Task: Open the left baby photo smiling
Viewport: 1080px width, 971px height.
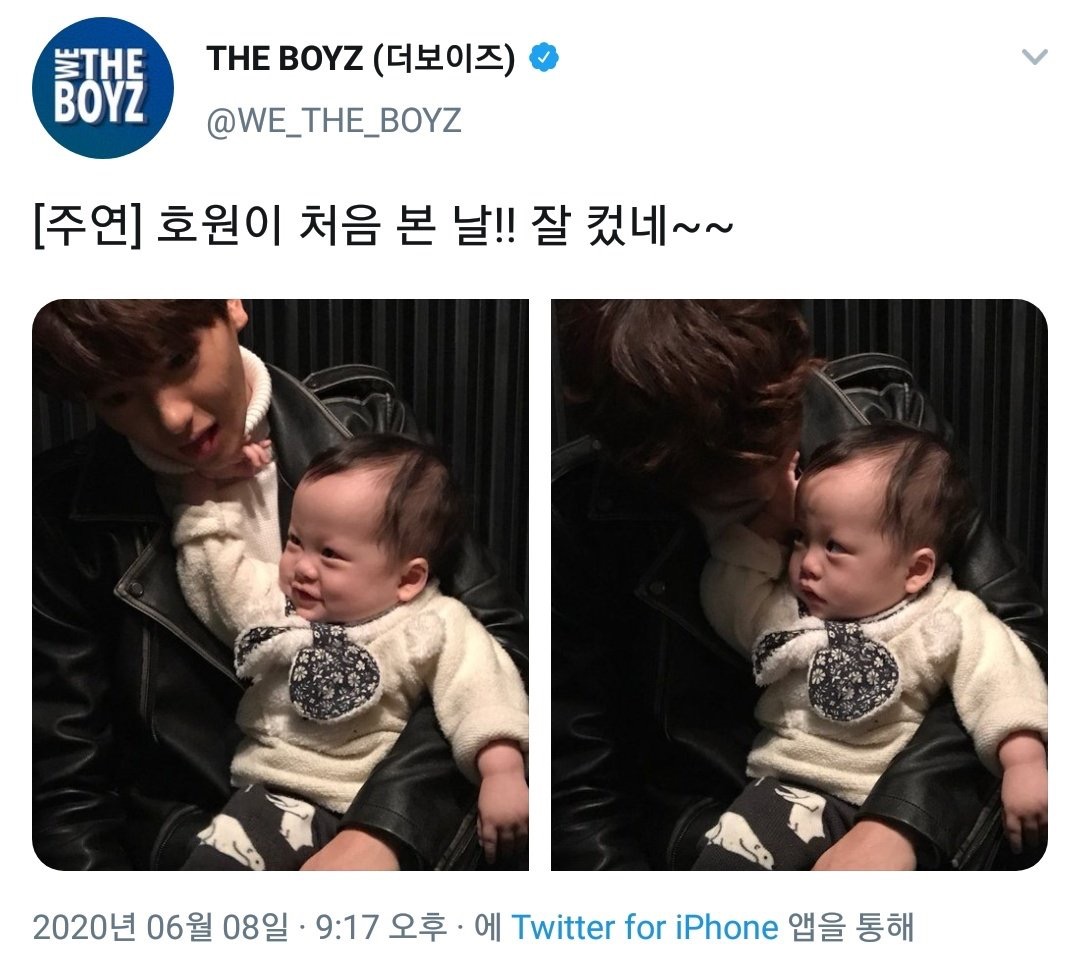Action: point(280,585)
